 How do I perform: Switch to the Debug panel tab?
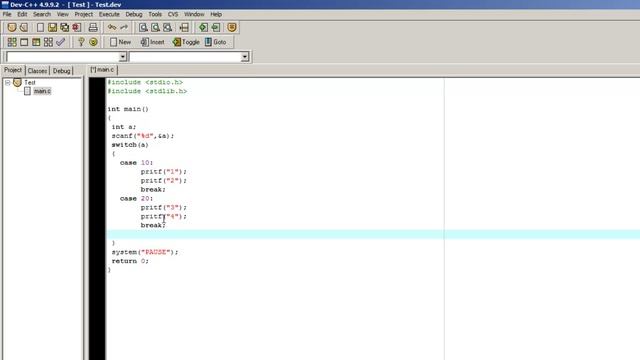click(x=62, y=71)
